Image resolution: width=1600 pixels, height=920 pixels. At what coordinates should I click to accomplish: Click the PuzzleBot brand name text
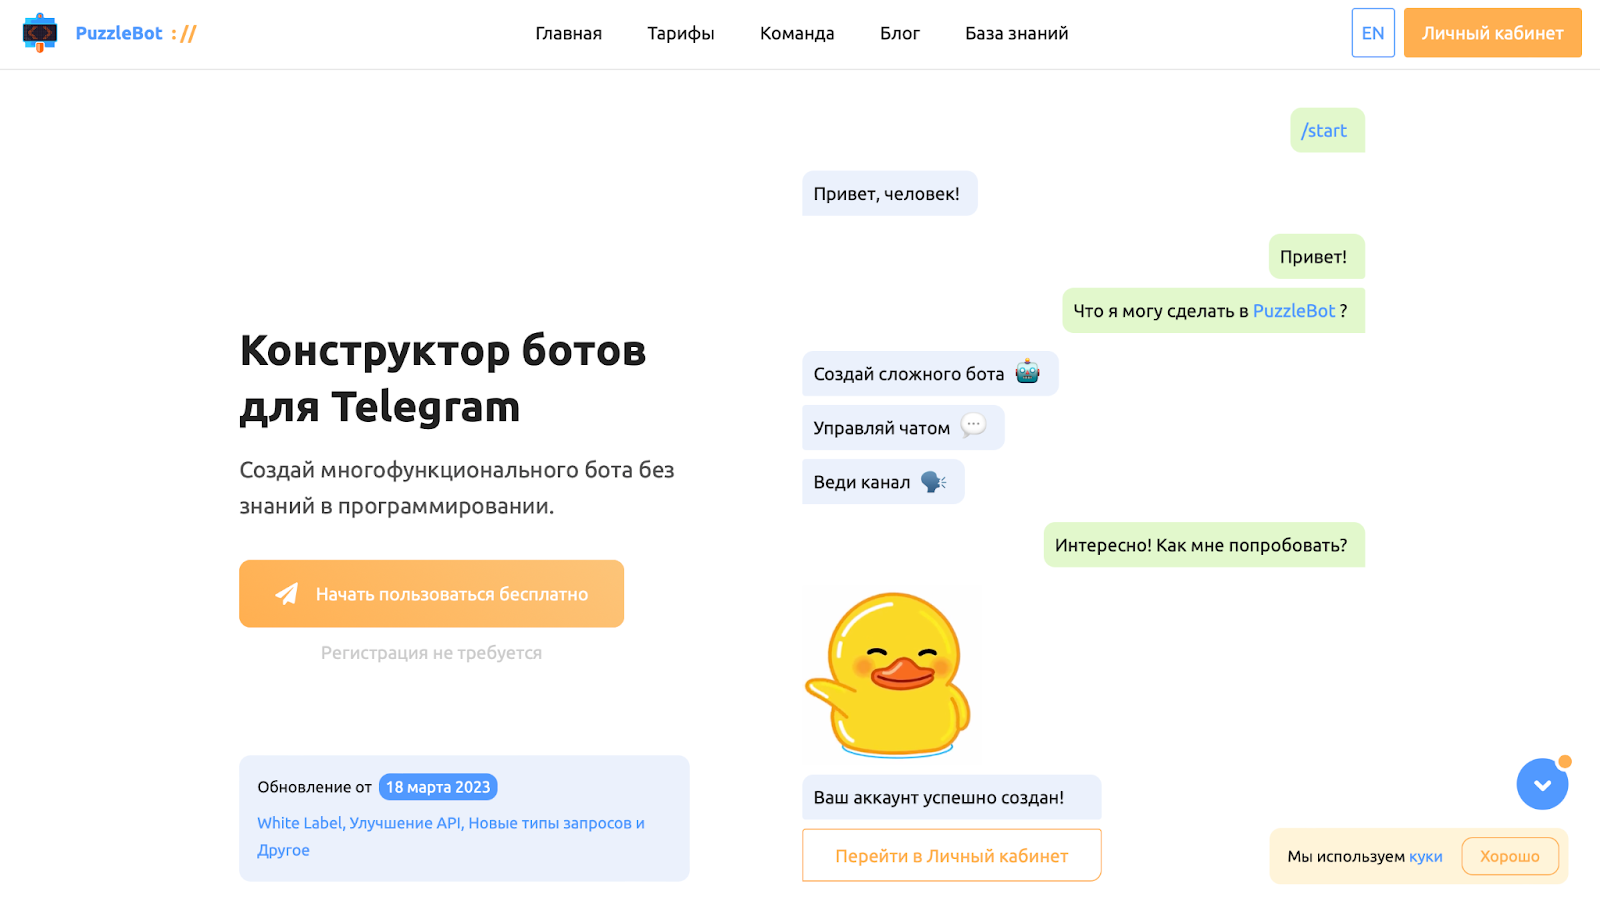pyautogui.click(x=119, y=33)
